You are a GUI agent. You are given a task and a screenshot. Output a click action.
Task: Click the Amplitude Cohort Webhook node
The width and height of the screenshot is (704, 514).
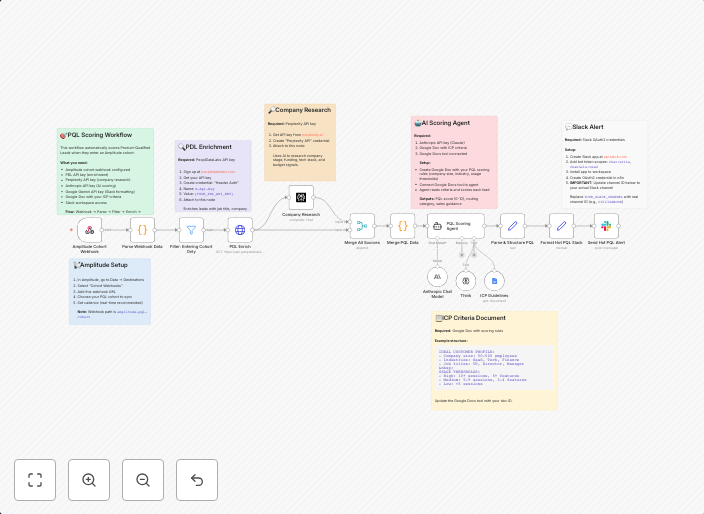(x=90, y=230)
